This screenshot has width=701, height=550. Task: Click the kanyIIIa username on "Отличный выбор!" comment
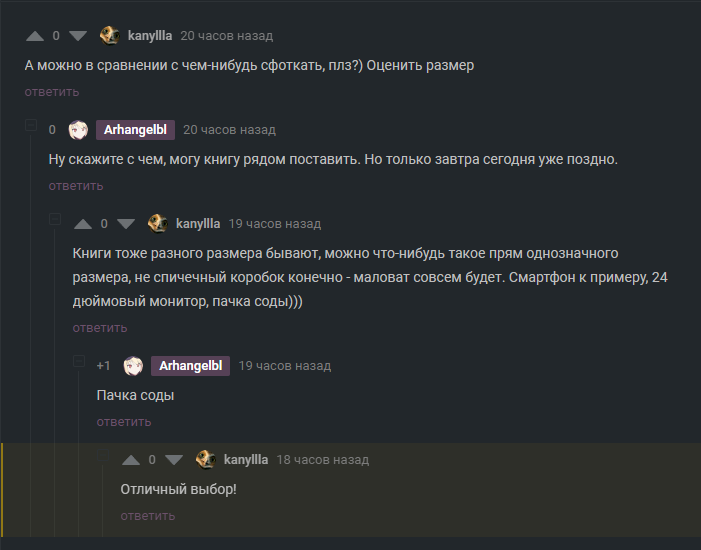tap(246, 460)
